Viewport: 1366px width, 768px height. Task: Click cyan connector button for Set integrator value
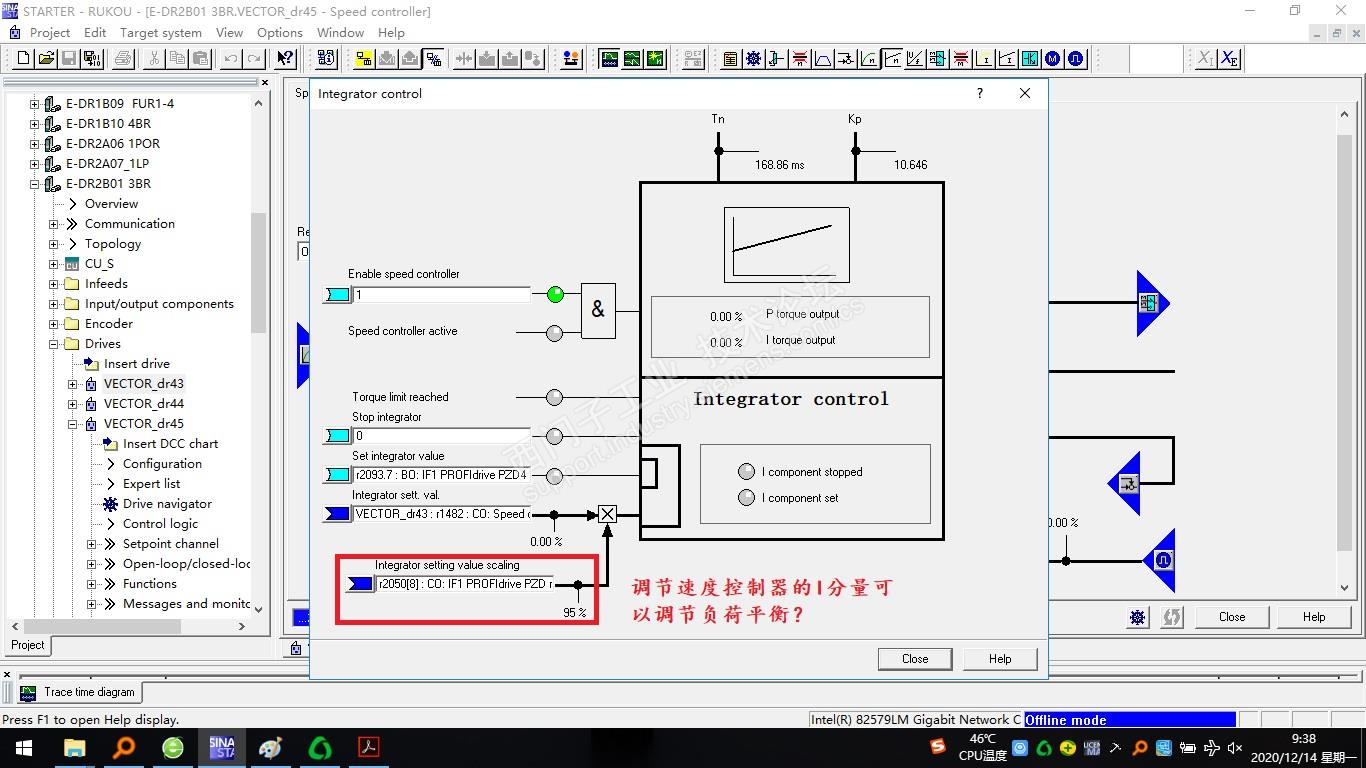338,475
